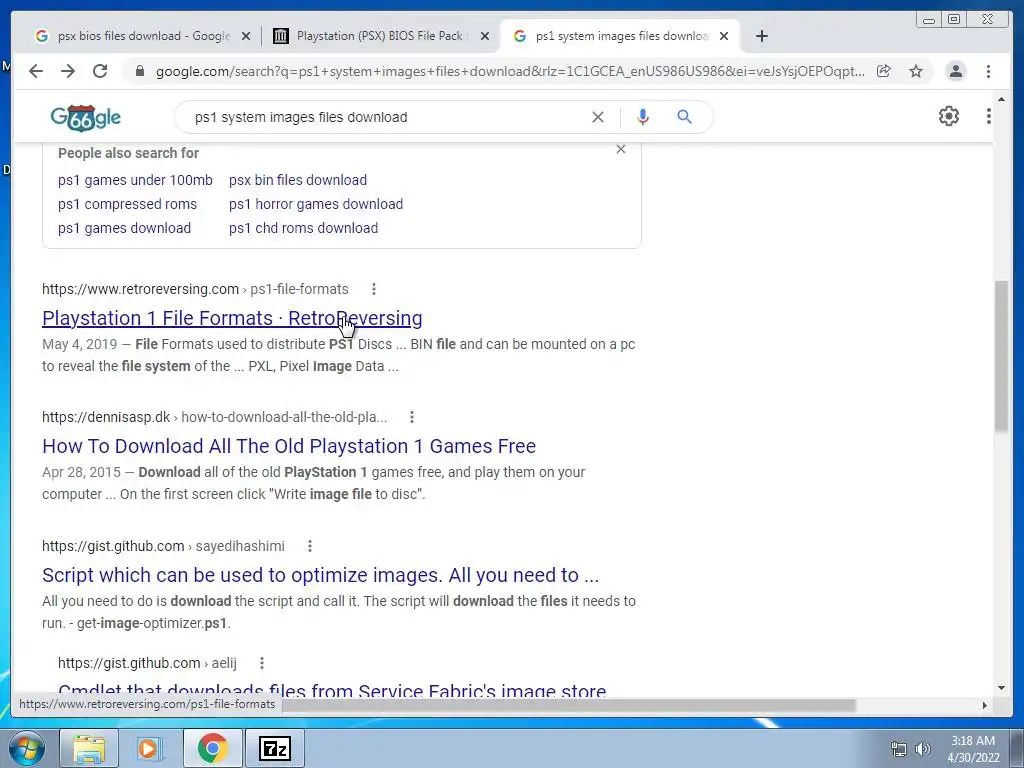
Task: Search 'ps1 games under 100mb'
Action: tap(135, 180)
